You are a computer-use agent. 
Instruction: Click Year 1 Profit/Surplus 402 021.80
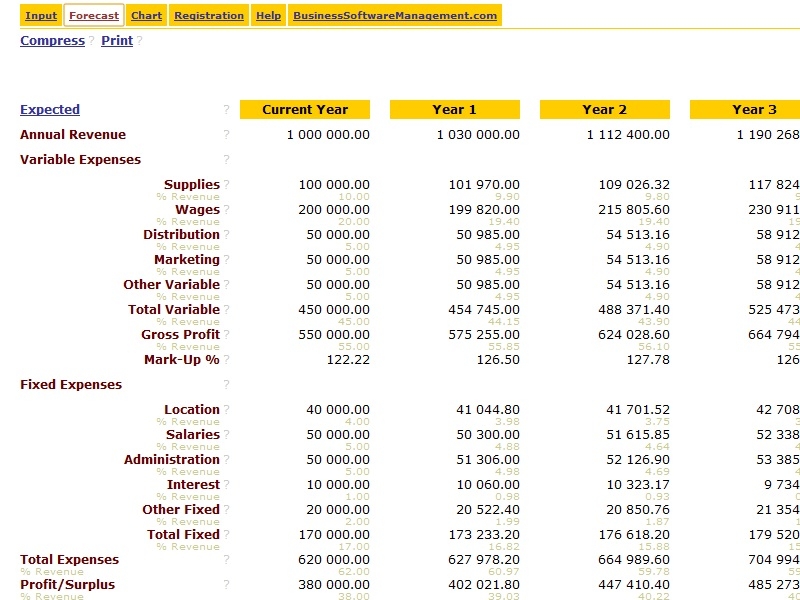[x=484, y=585]
